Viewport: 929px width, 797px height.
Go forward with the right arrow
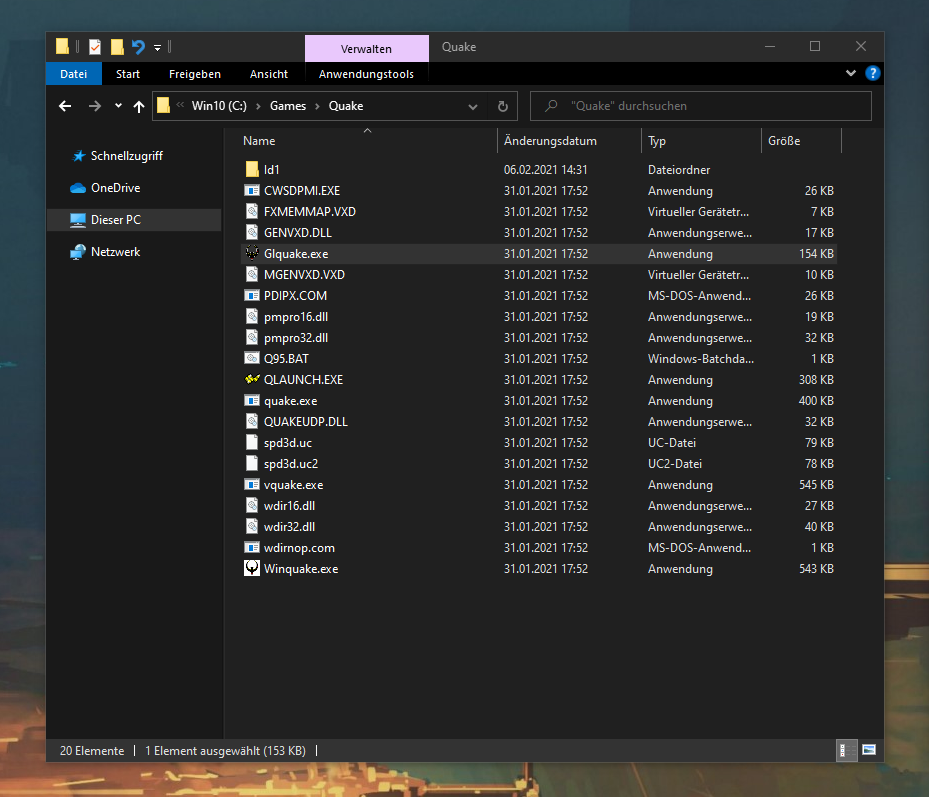click(x=94, y=106)
